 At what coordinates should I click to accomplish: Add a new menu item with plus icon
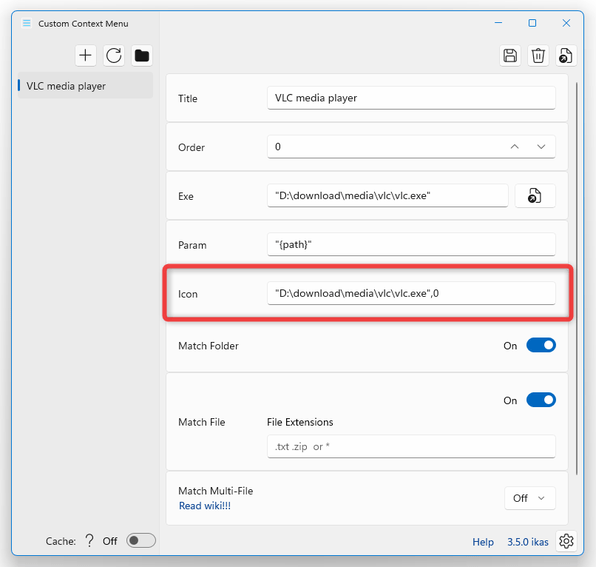pyautogui.click(x=85, y=55)
